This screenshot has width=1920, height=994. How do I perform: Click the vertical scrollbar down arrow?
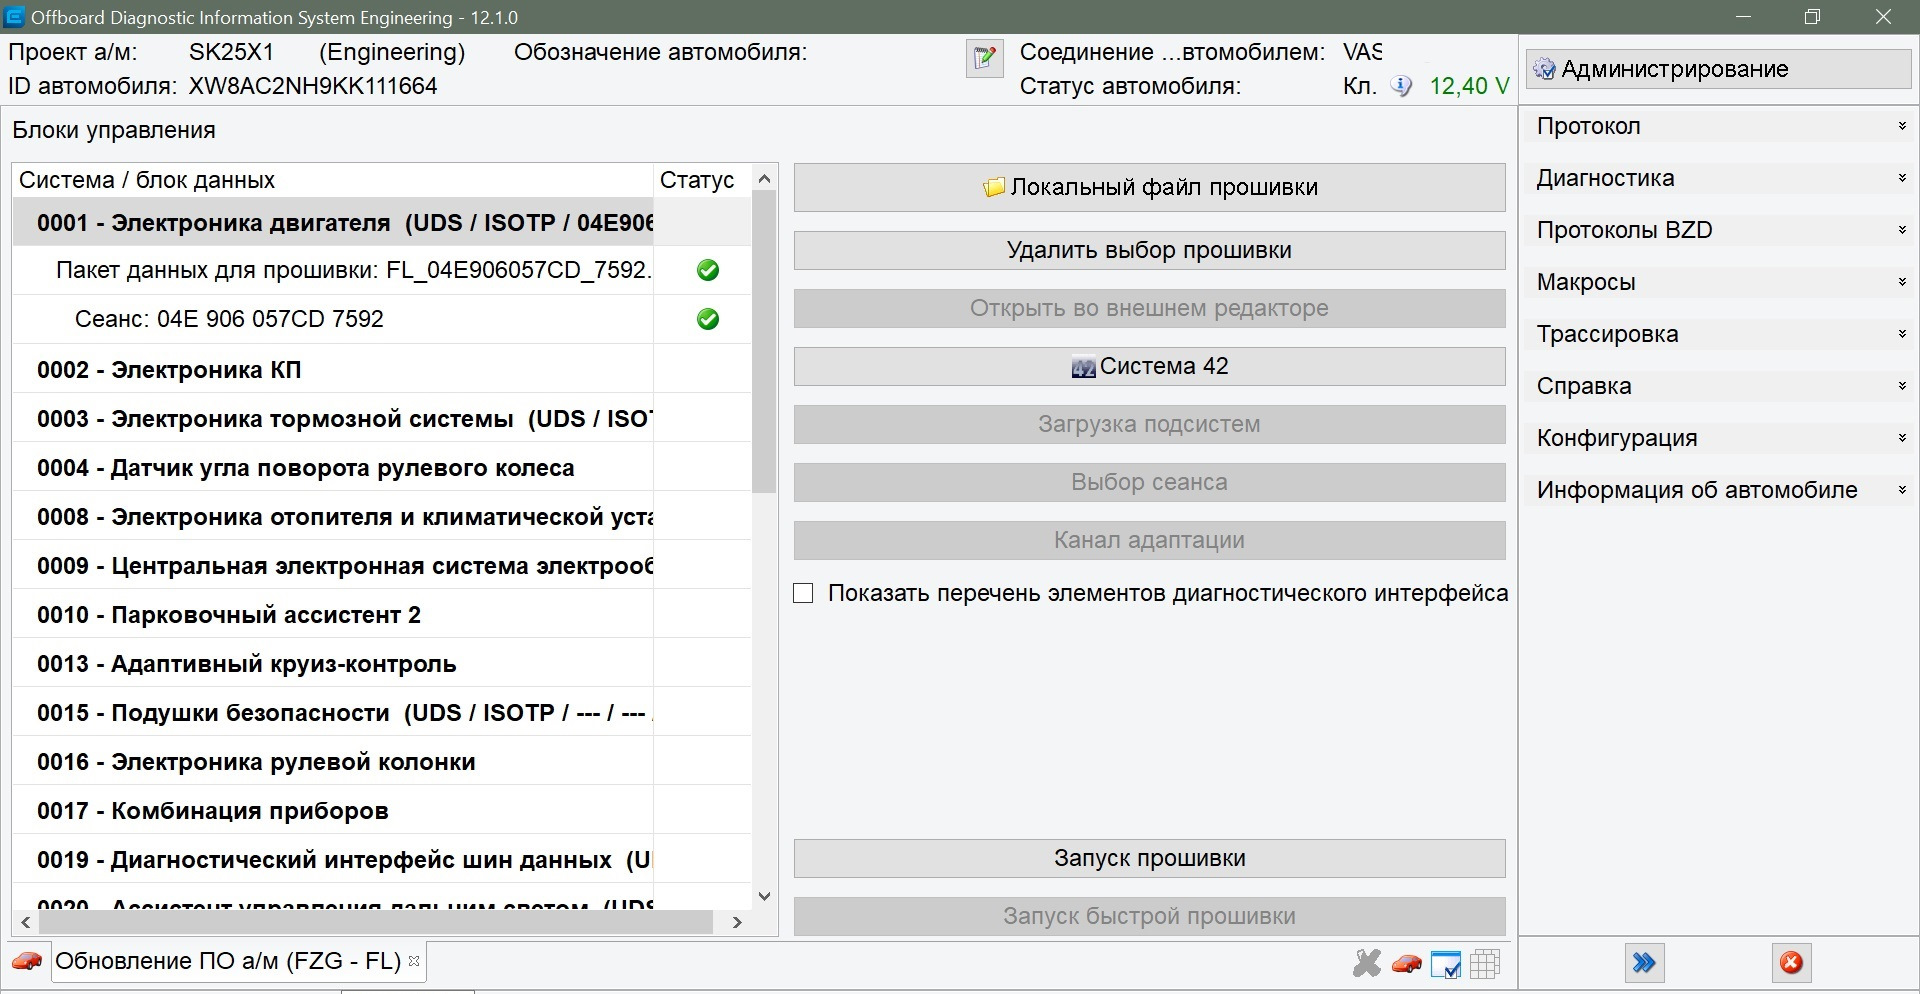[x=765, y=896]
